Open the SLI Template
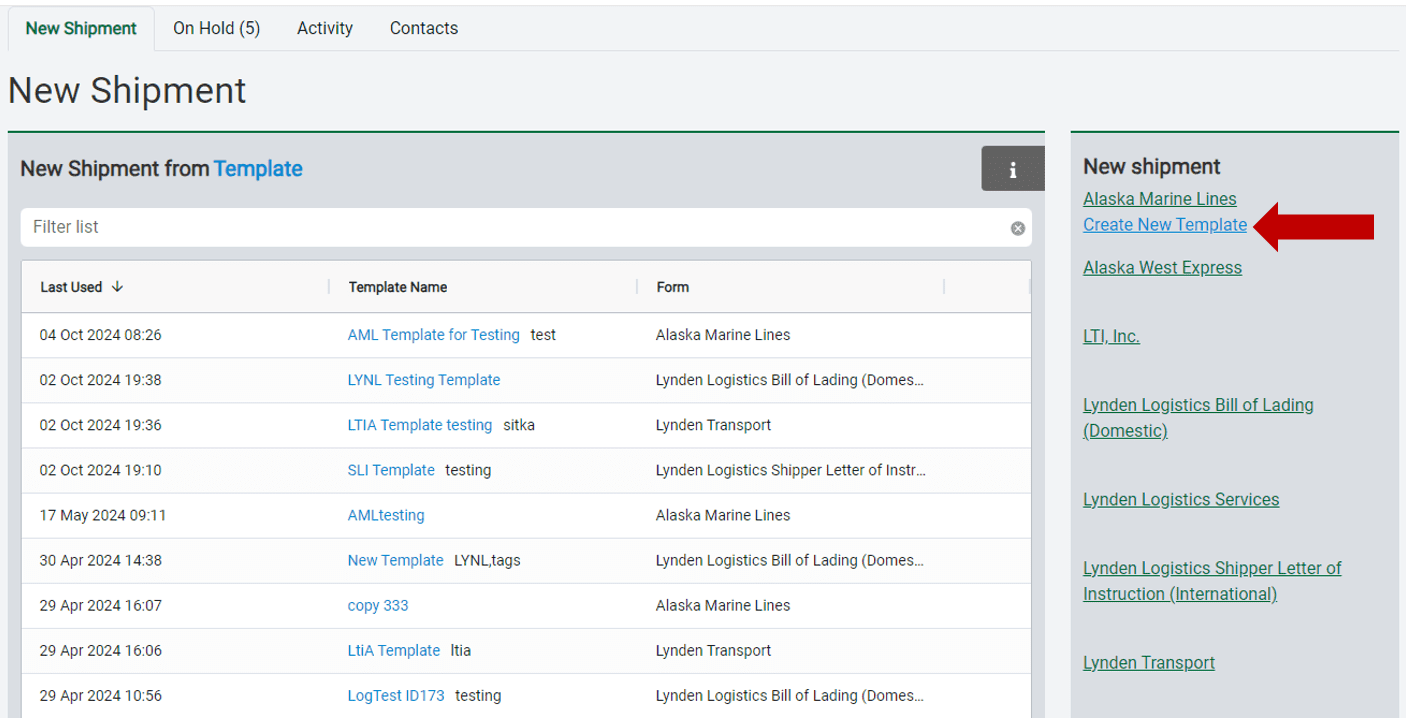This screenshot has height=718, width=1406. pyautogui.click(x=391, y=470)
